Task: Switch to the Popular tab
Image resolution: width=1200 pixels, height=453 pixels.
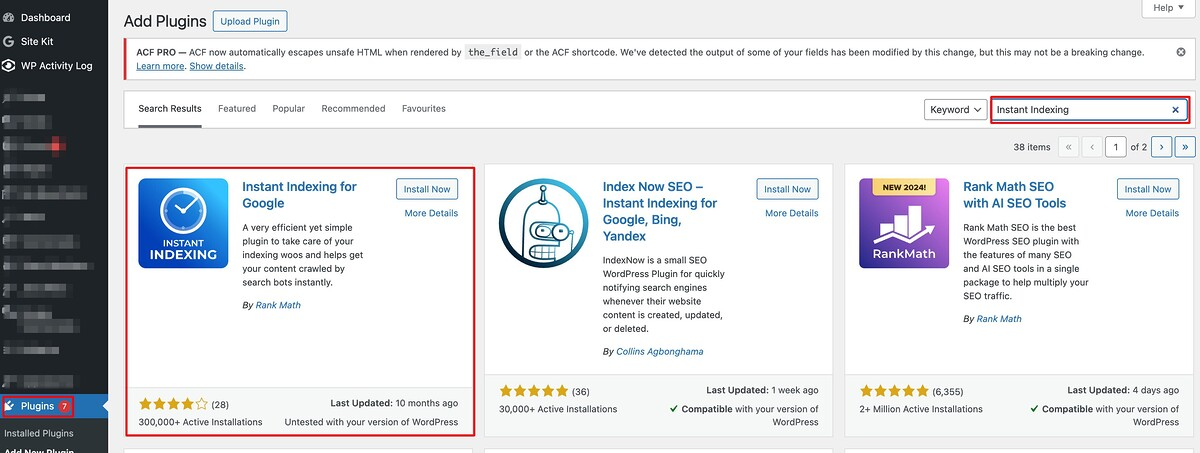Action: [289, 109]
